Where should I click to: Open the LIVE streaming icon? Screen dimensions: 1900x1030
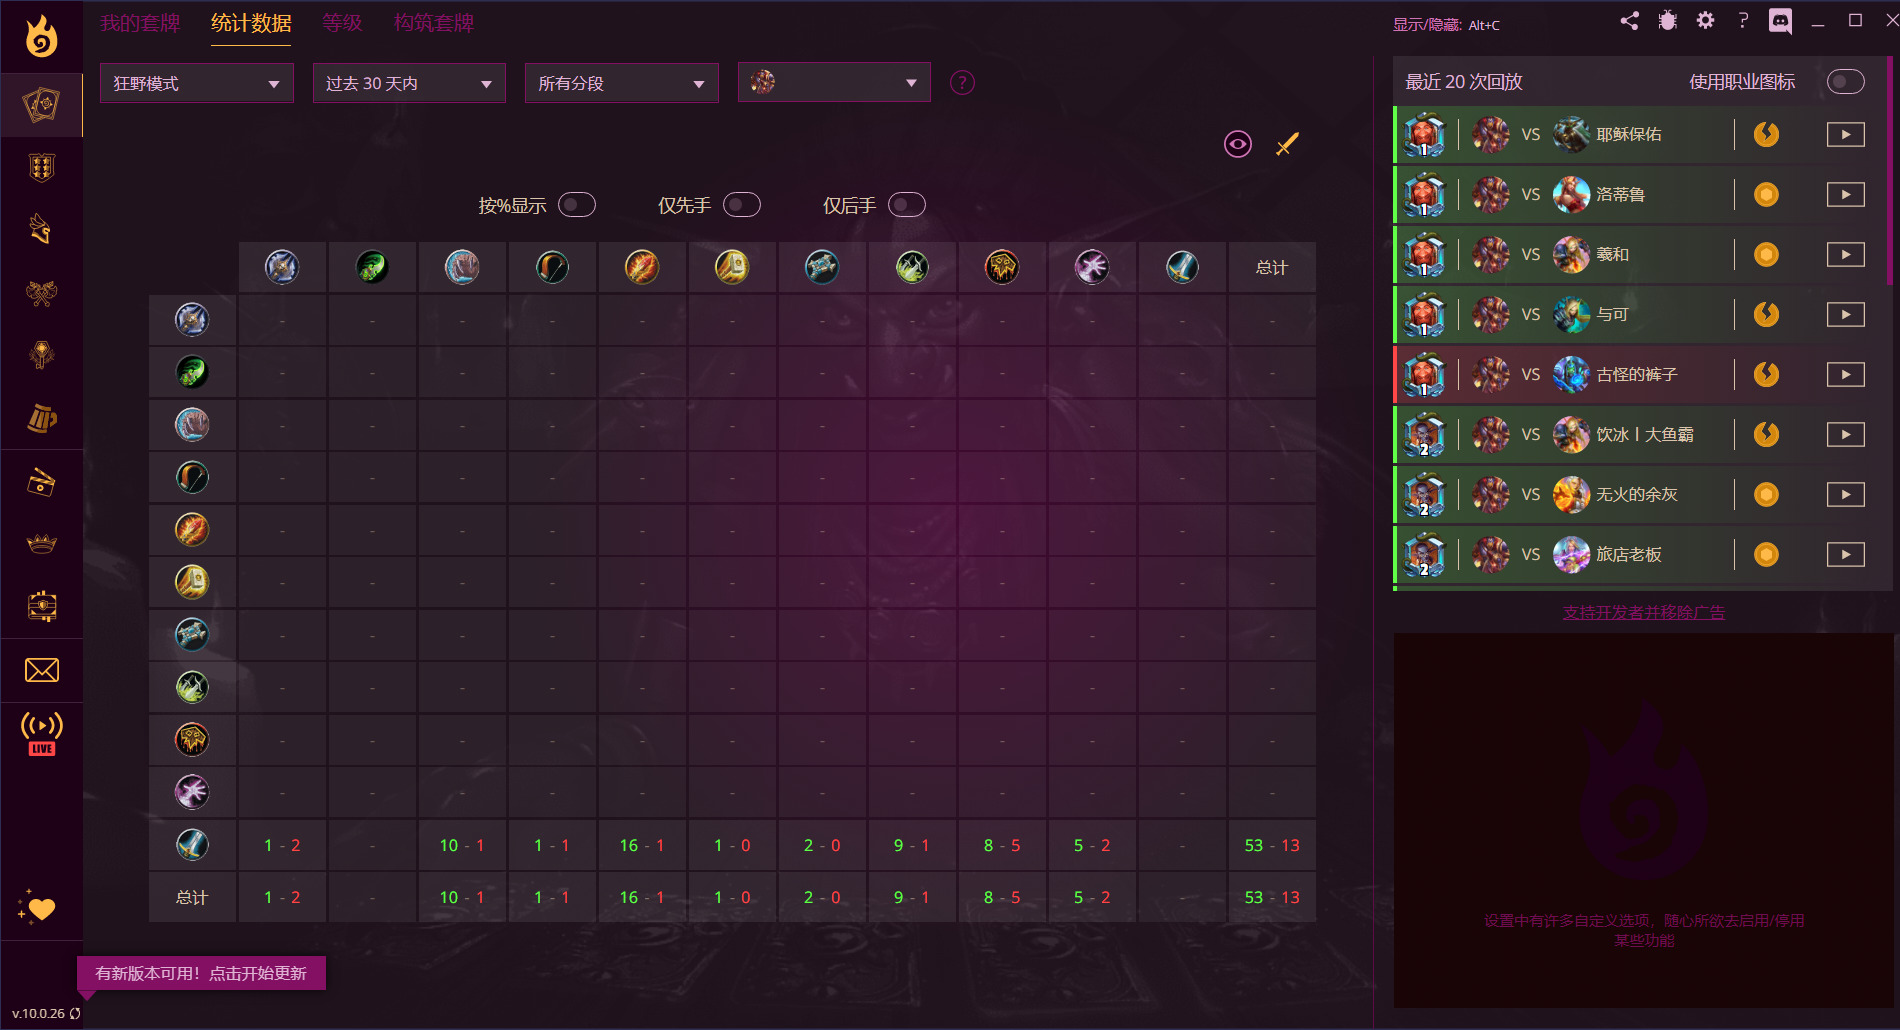pyautogui.click(x=41, y=733)
